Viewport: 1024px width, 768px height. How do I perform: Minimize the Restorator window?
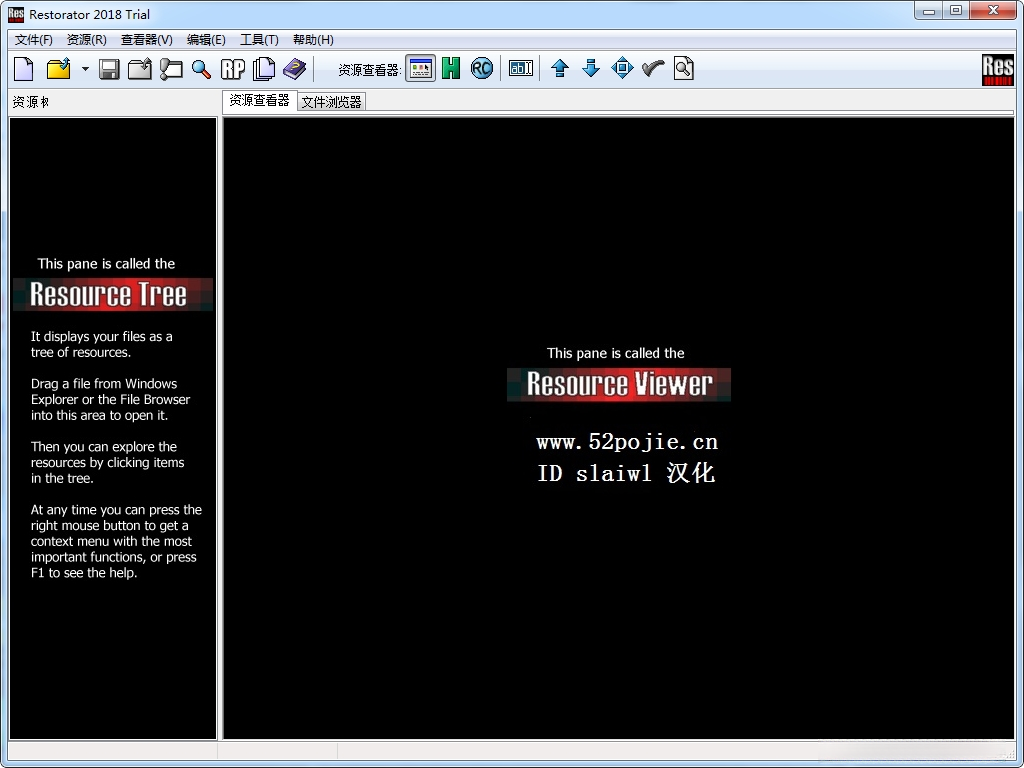coord(929,10)
